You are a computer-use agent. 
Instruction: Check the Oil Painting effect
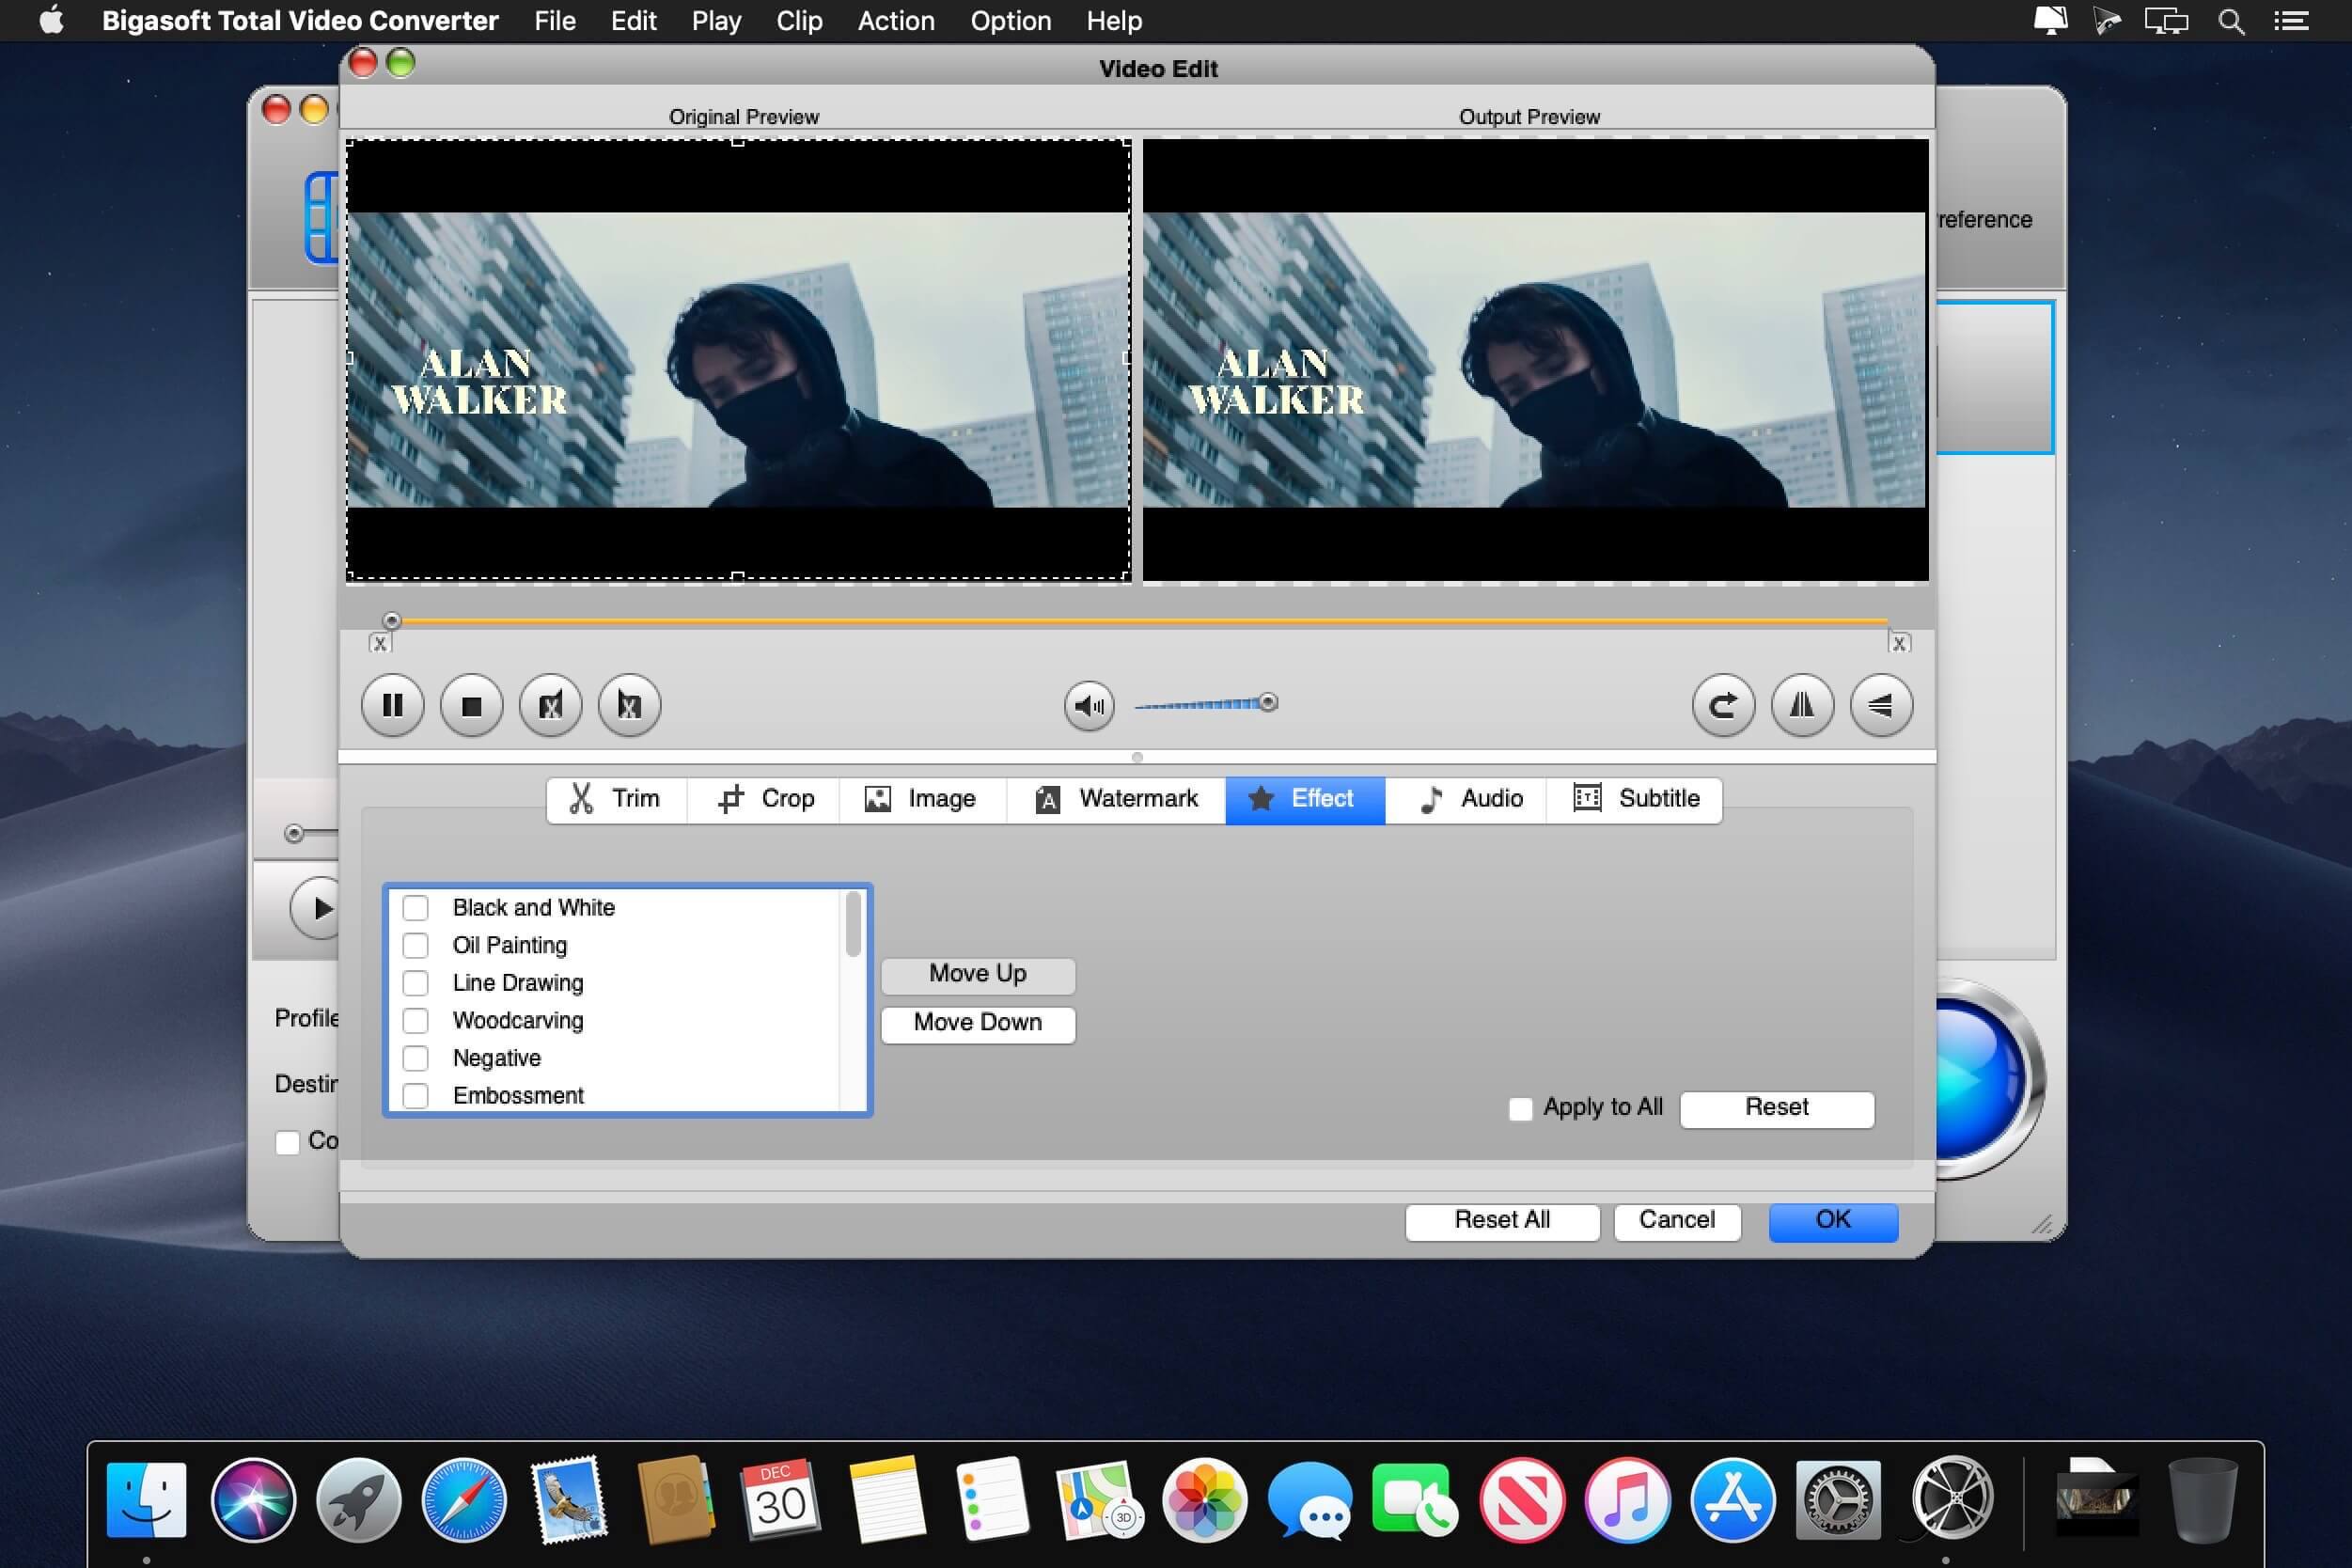click(x=415, y=946)
